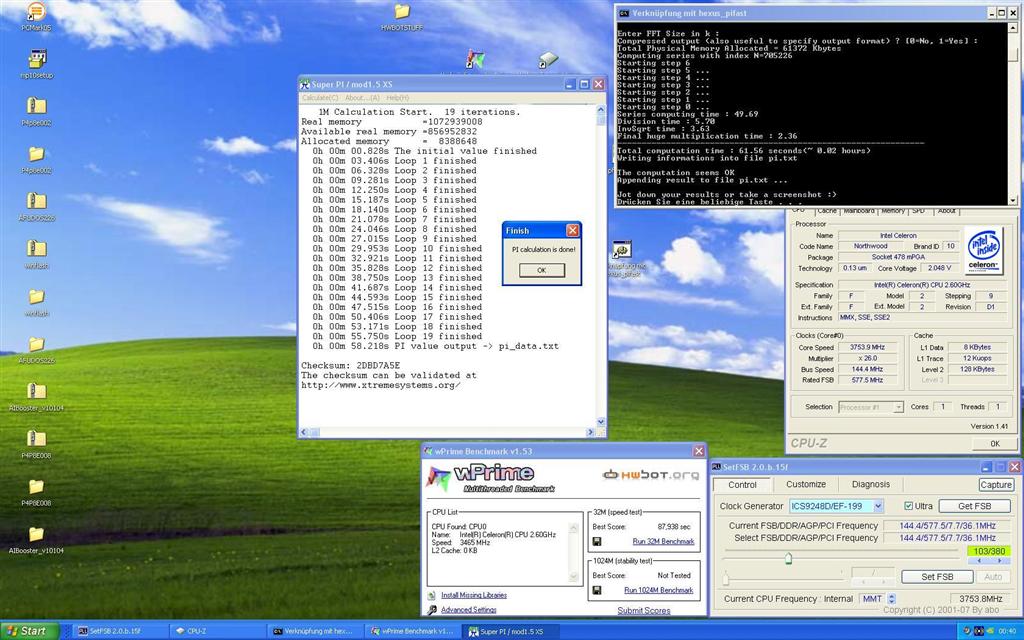Click the Submit Scores link in wPrime
Image resolution: width=1024 pixels, height=640 pixels.
click(643, 611)
